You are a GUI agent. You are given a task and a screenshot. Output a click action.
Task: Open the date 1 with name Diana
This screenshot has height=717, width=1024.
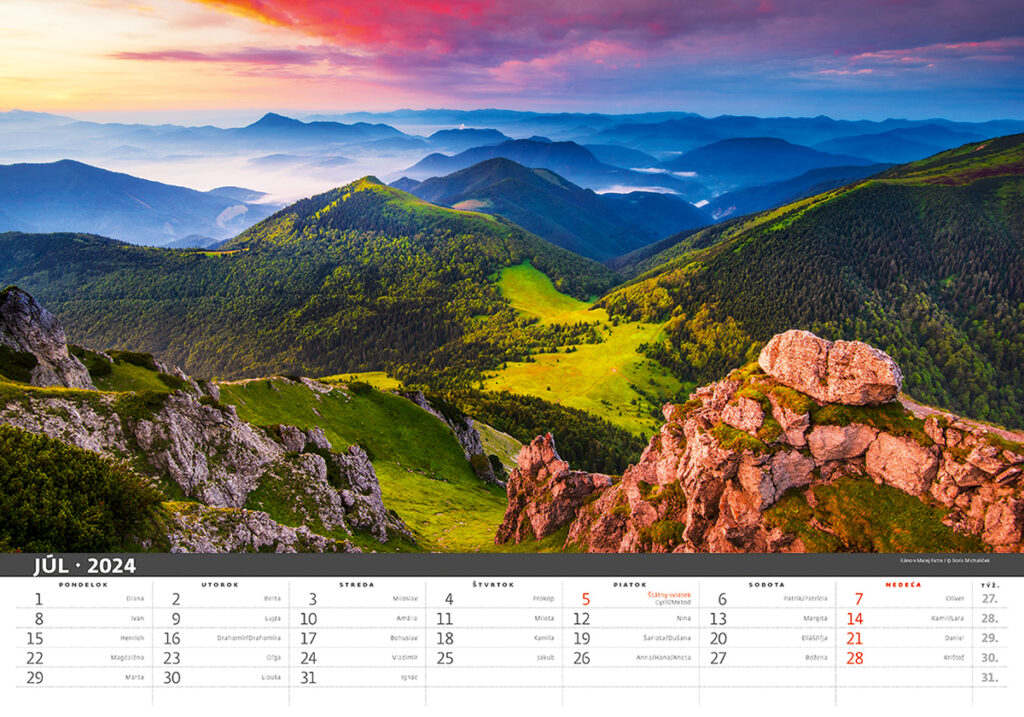[x=39, y=599]
